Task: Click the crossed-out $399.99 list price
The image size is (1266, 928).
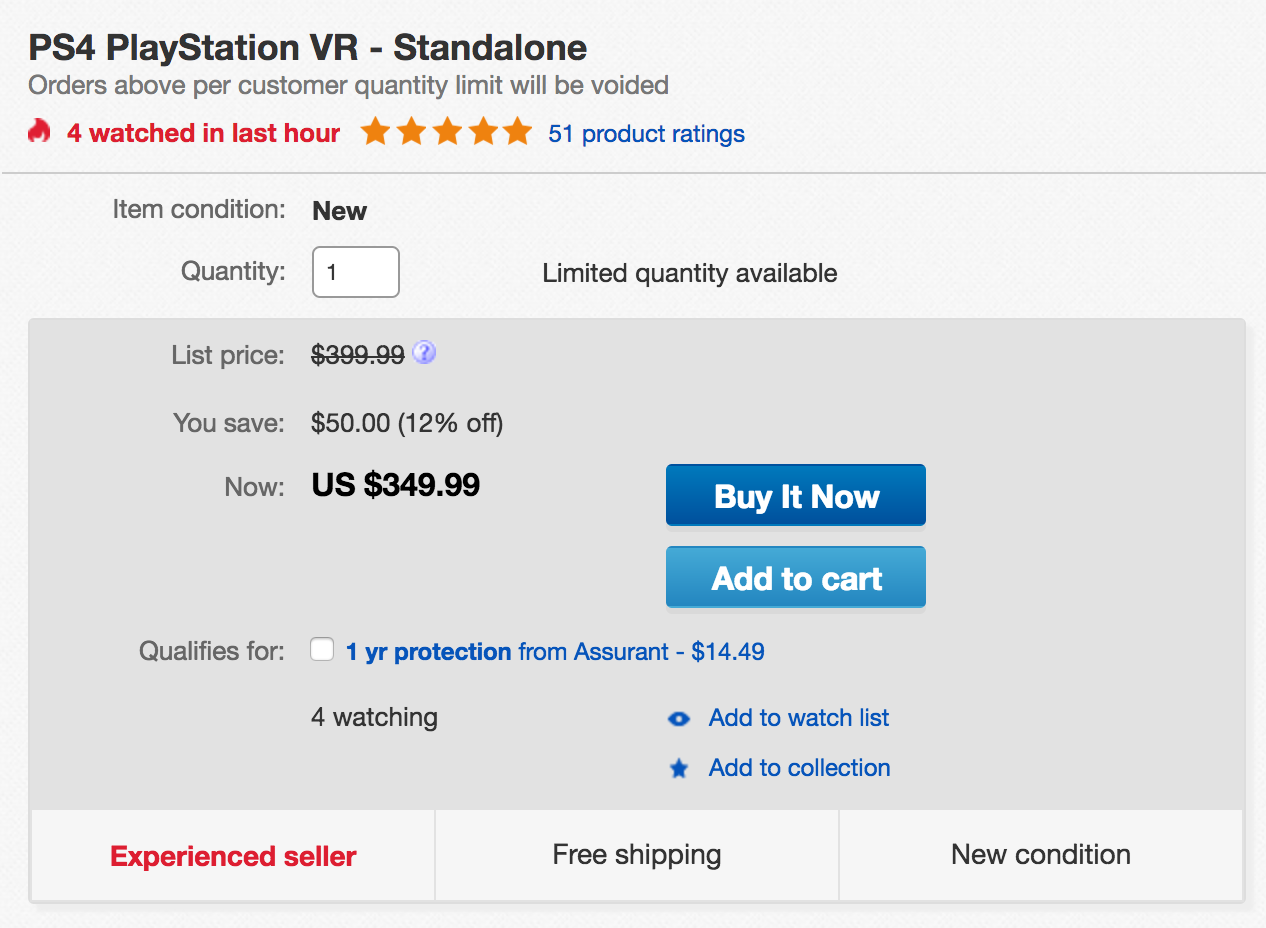Action: click(x=358, y=355)
